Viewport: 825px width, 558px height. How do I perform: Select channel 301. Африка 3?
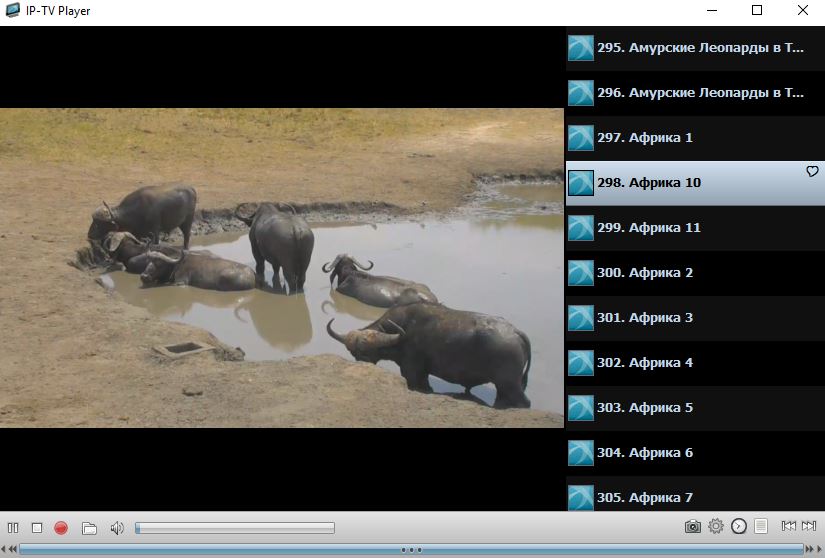coord(695,318)
